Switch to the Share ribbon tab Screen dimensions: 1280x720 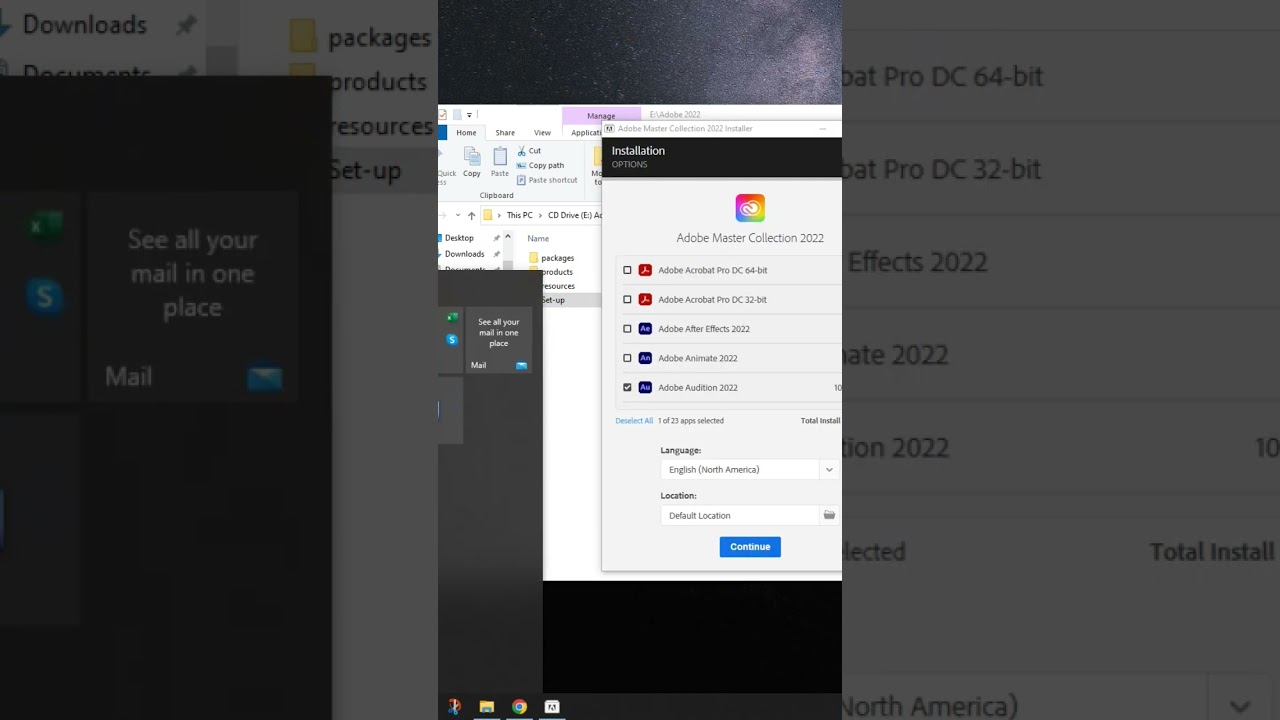tap(505, 132)
